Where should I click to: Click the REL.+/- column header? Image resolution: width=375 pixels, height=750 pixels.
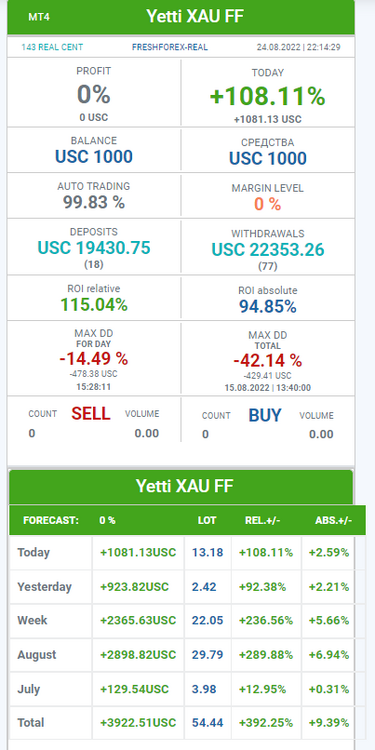260,520
